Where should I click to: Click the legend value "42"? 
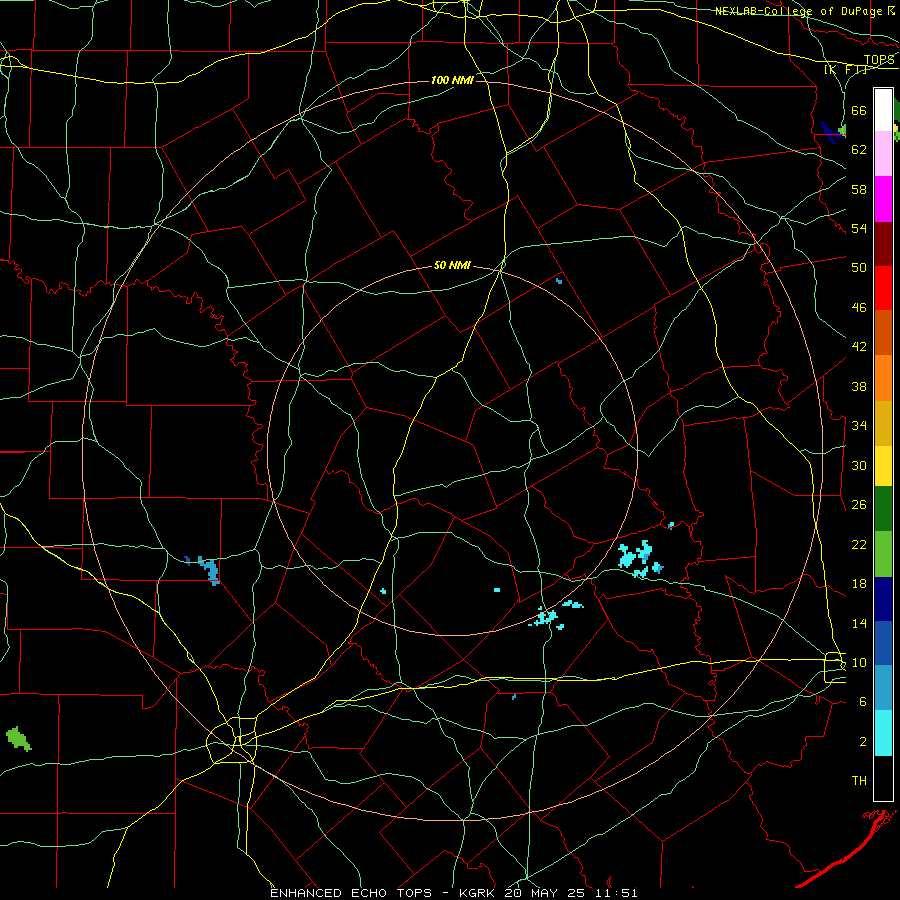point(859,347)
